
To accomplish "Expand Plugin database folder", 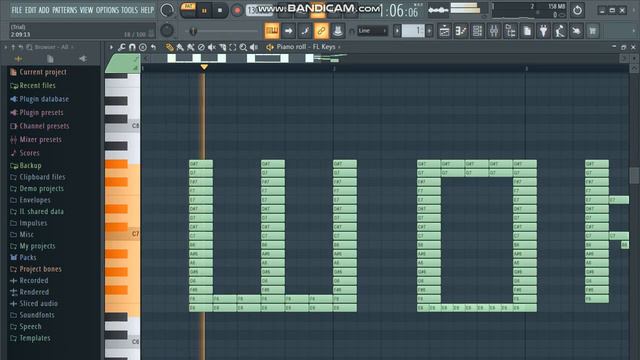I will [x=40, y=99].
